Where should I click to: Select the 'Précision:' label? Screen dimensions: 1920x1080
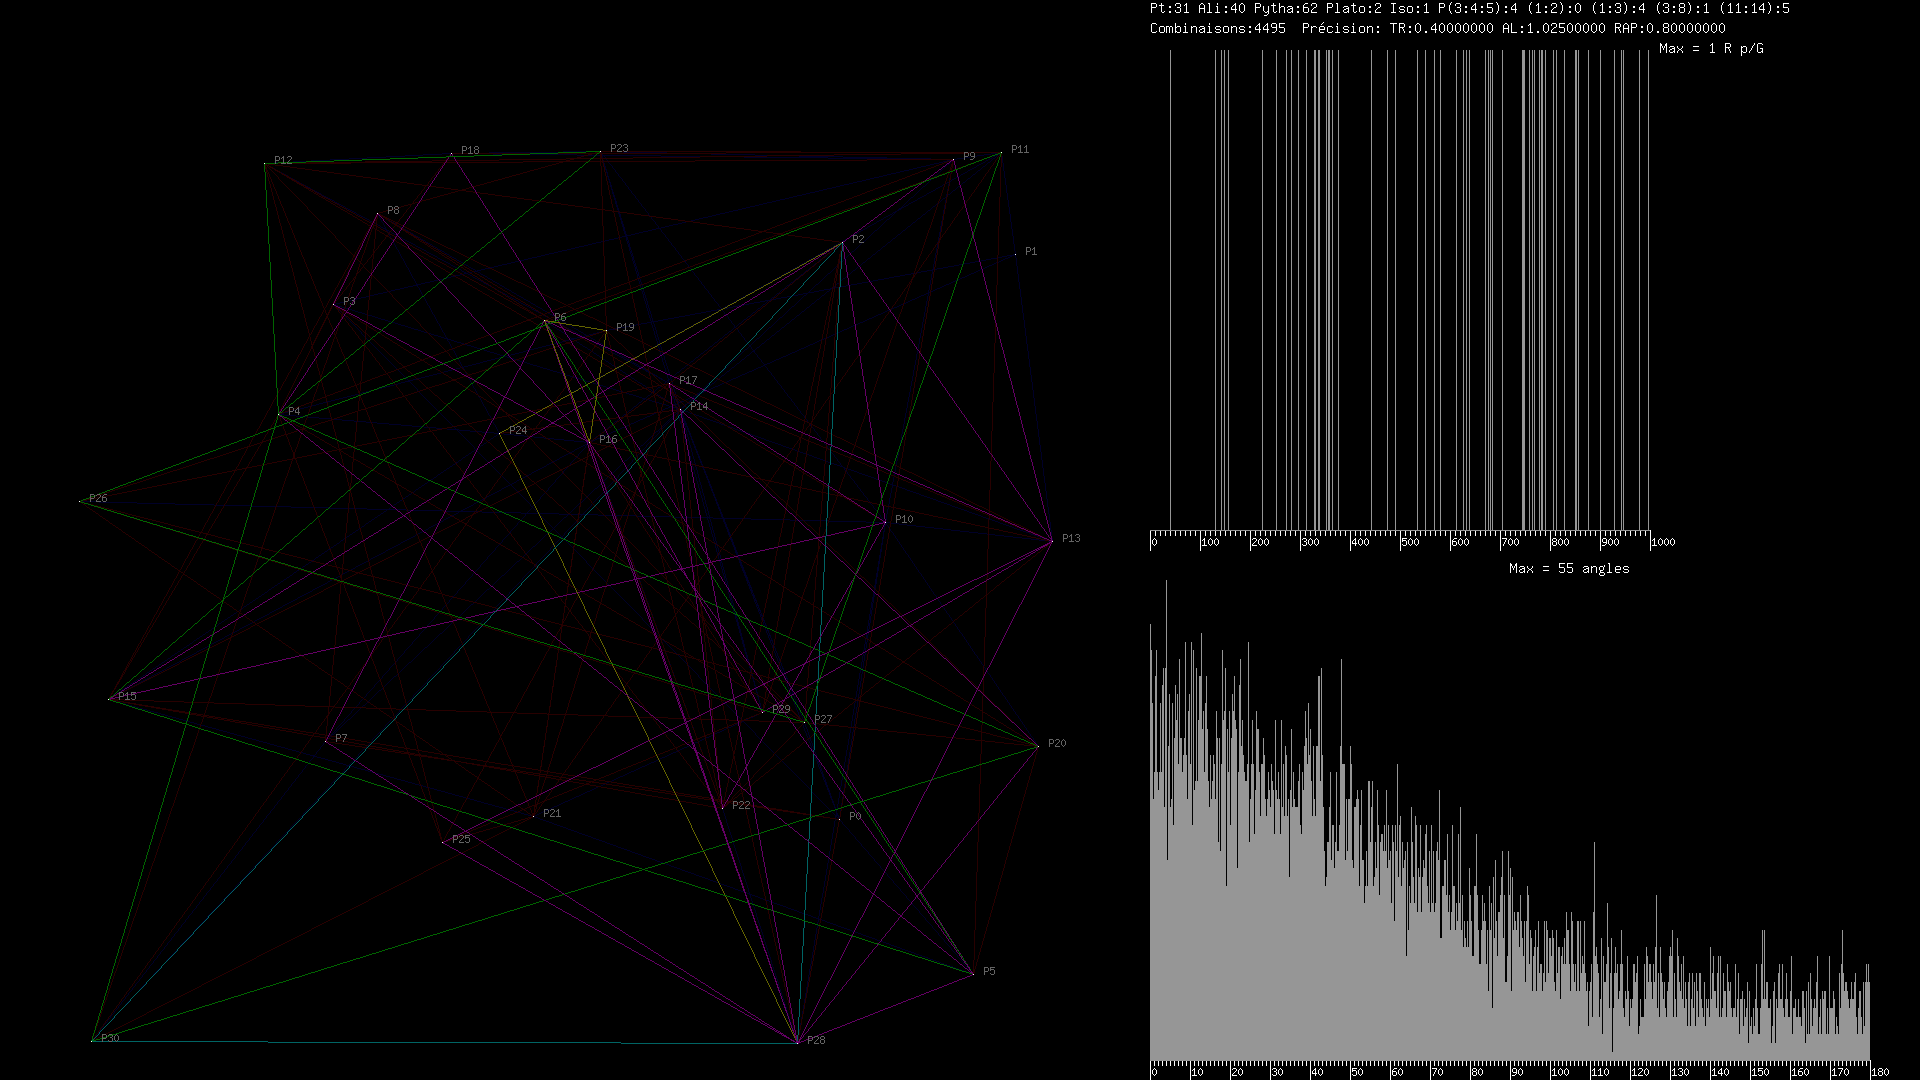click(1342, 28)
